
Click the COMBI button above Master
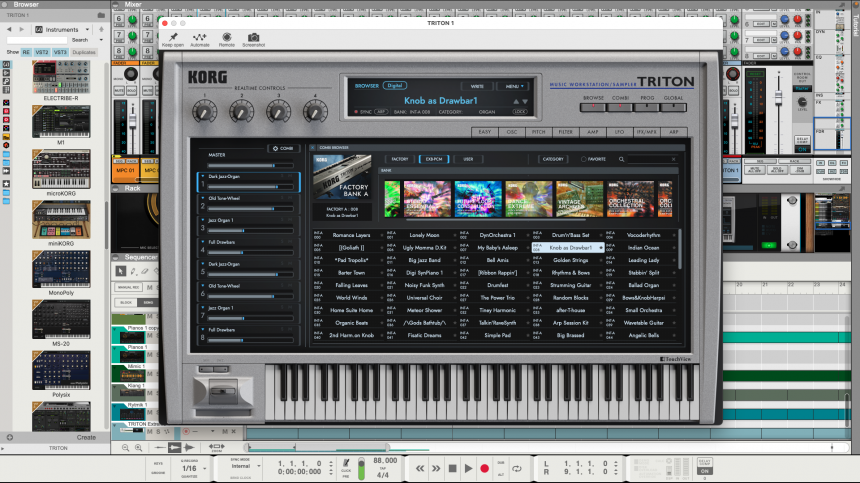(283, 149)
